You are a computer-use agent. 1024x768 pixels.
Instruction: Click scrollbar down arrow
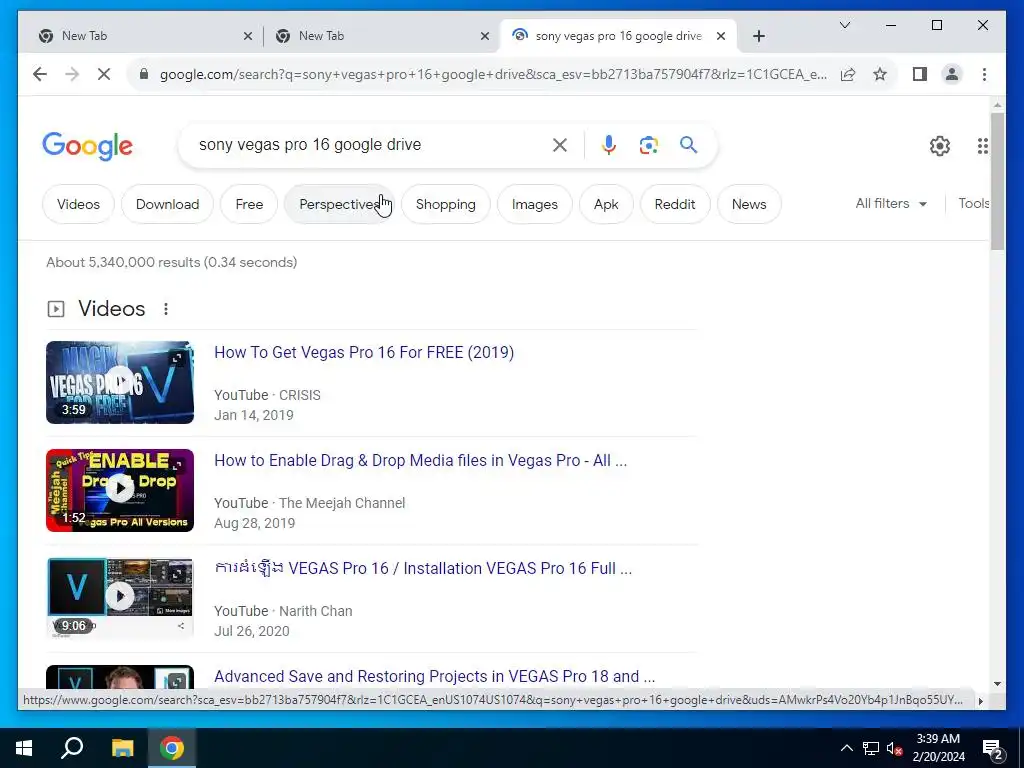pyautogui.click(x=997, y=684)
